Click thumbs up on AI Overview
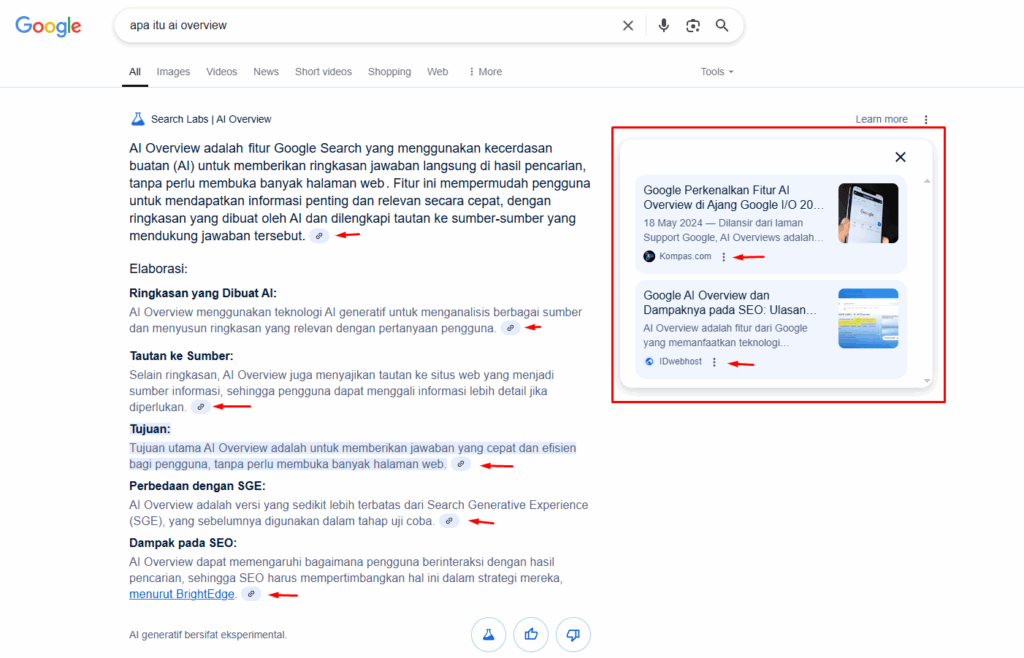This screenshot has width=1024, height=658. (x=531, y=634)
